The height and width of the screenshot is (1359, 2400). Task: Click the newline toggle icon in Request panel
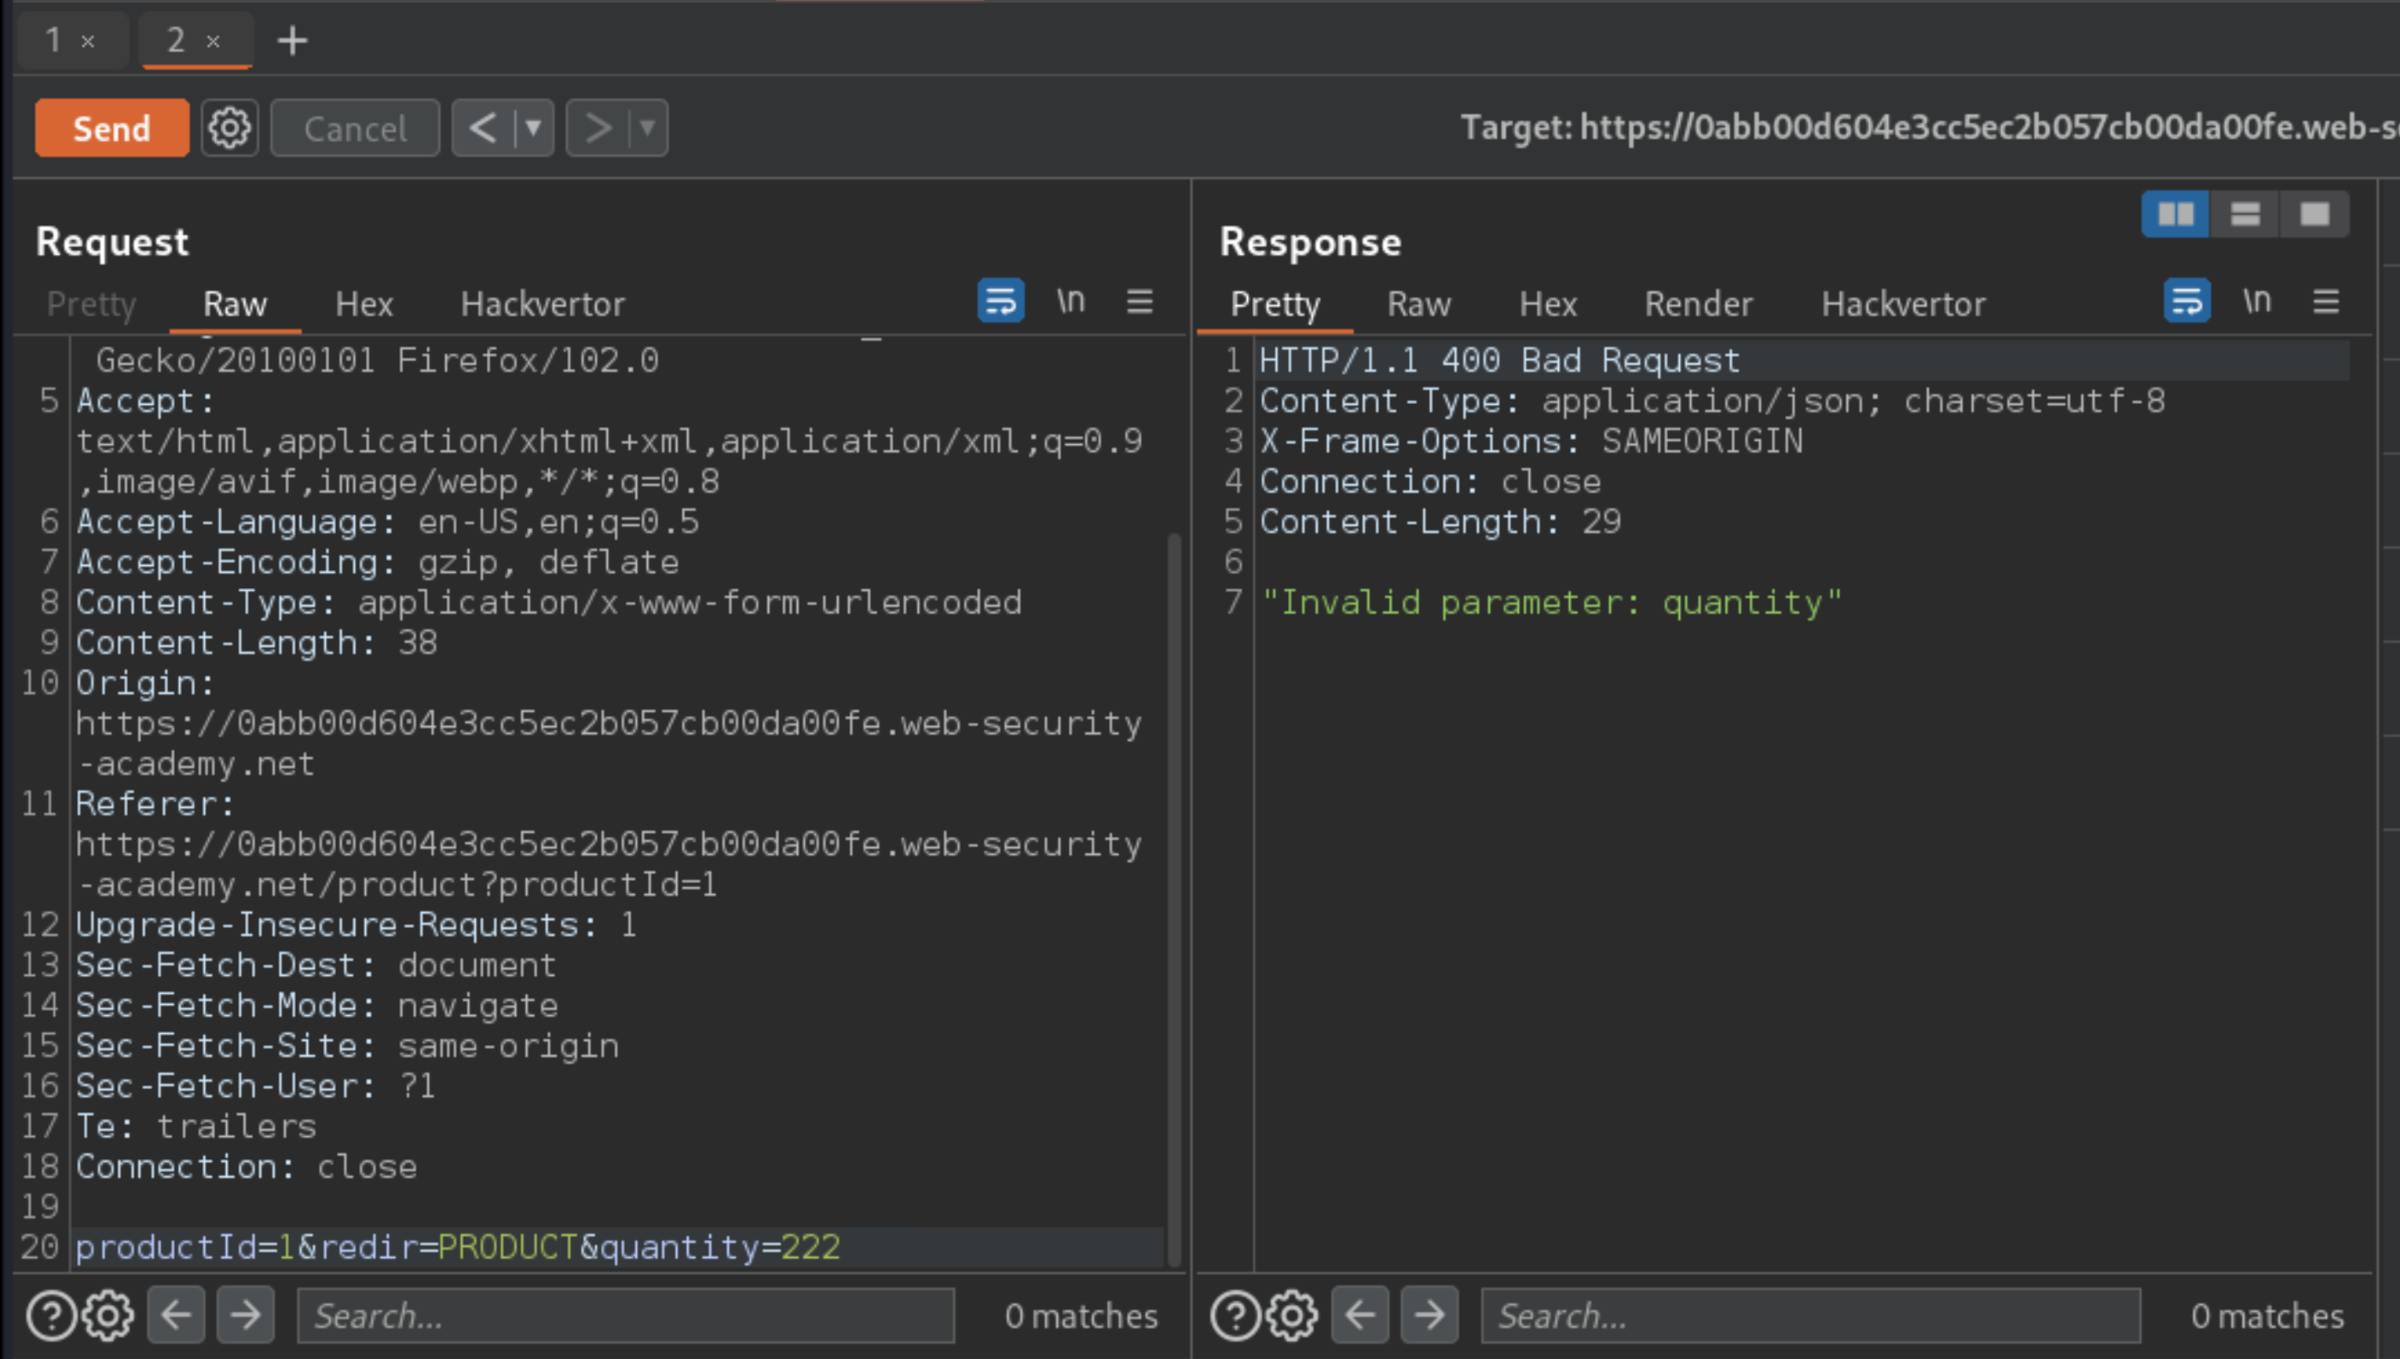[1071, 302]
